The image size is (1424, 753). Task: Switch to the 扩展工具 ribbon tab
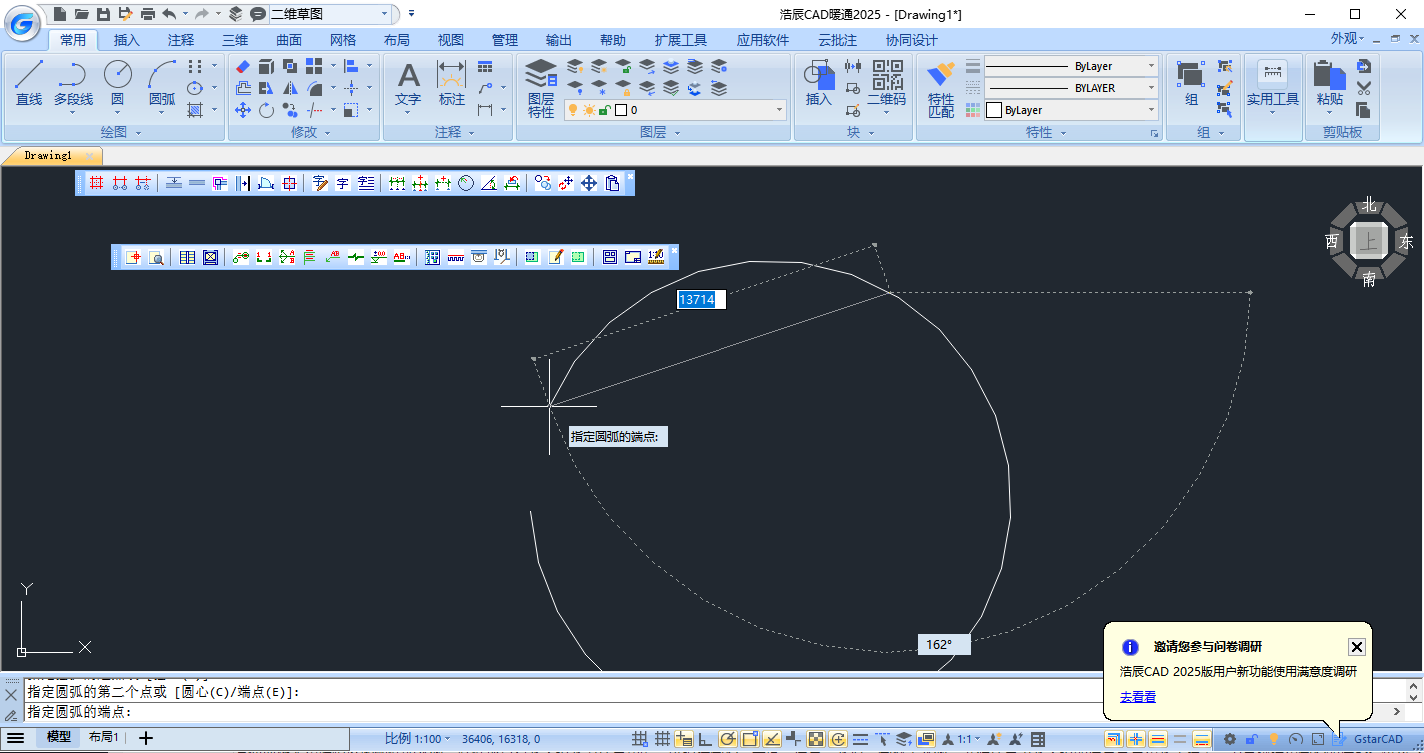click(x=681, y=40)
